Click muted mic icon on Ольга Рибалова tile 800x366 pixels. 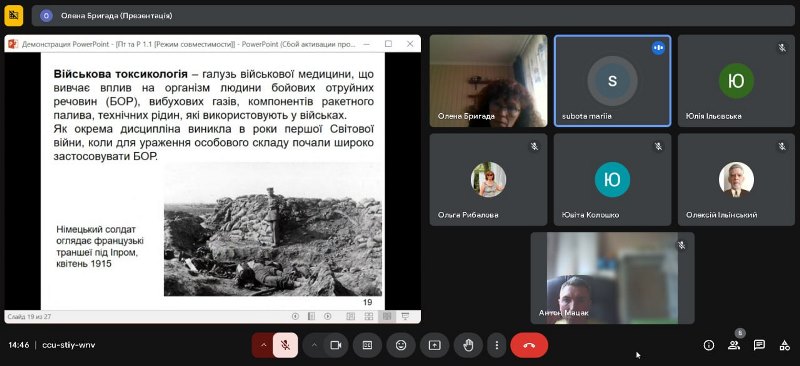[x=534, y=147]
